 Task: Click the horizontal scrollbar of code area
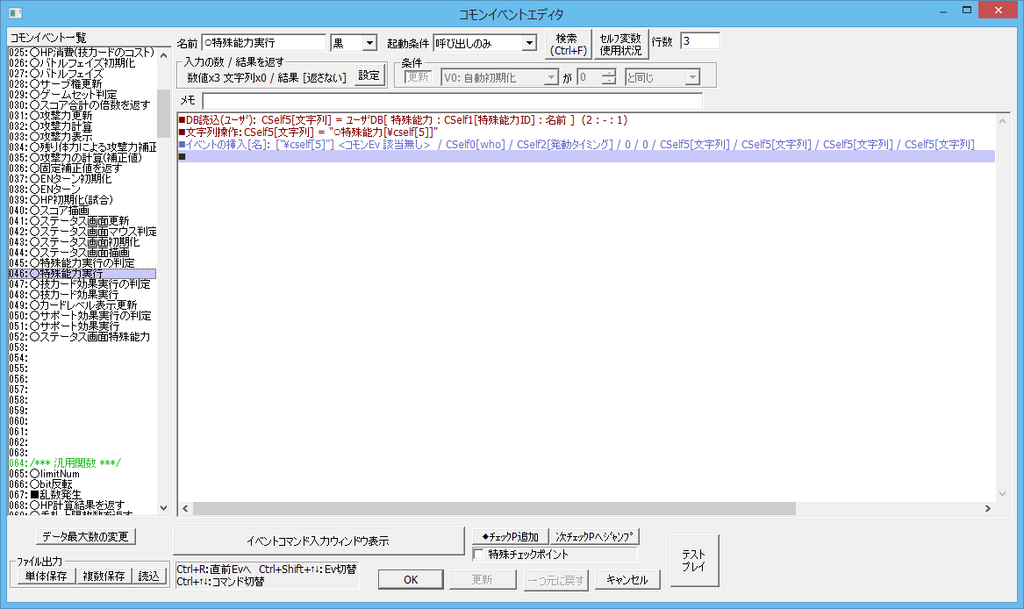tap(494, 508)
